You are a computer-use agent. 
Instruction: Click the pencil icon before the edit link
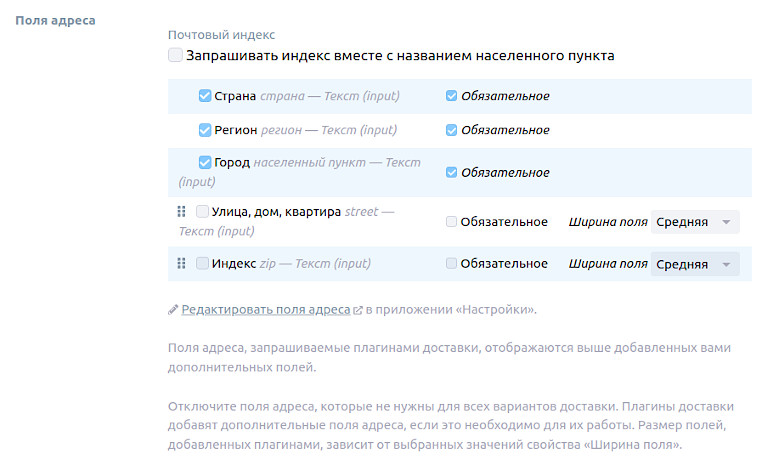tap(173, 310)
